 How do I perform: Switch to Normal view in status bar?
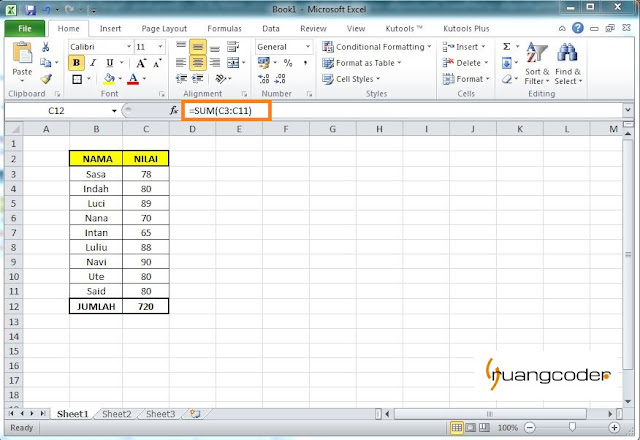[457, 427]
